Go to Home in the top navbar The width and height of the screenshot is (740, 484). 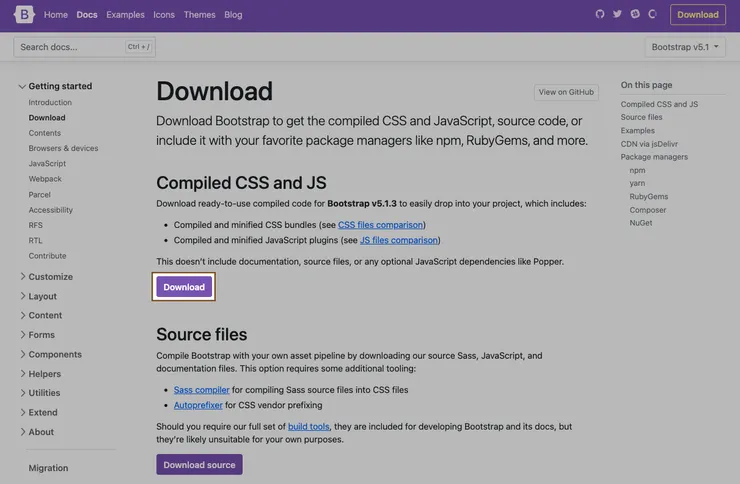tap(56, 15)
